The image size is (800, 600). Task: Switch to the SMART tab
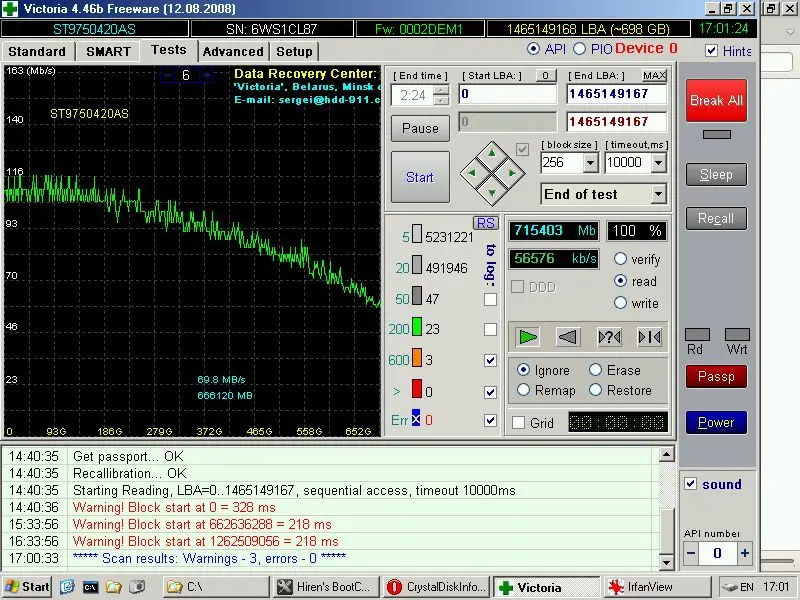point(108,51)
